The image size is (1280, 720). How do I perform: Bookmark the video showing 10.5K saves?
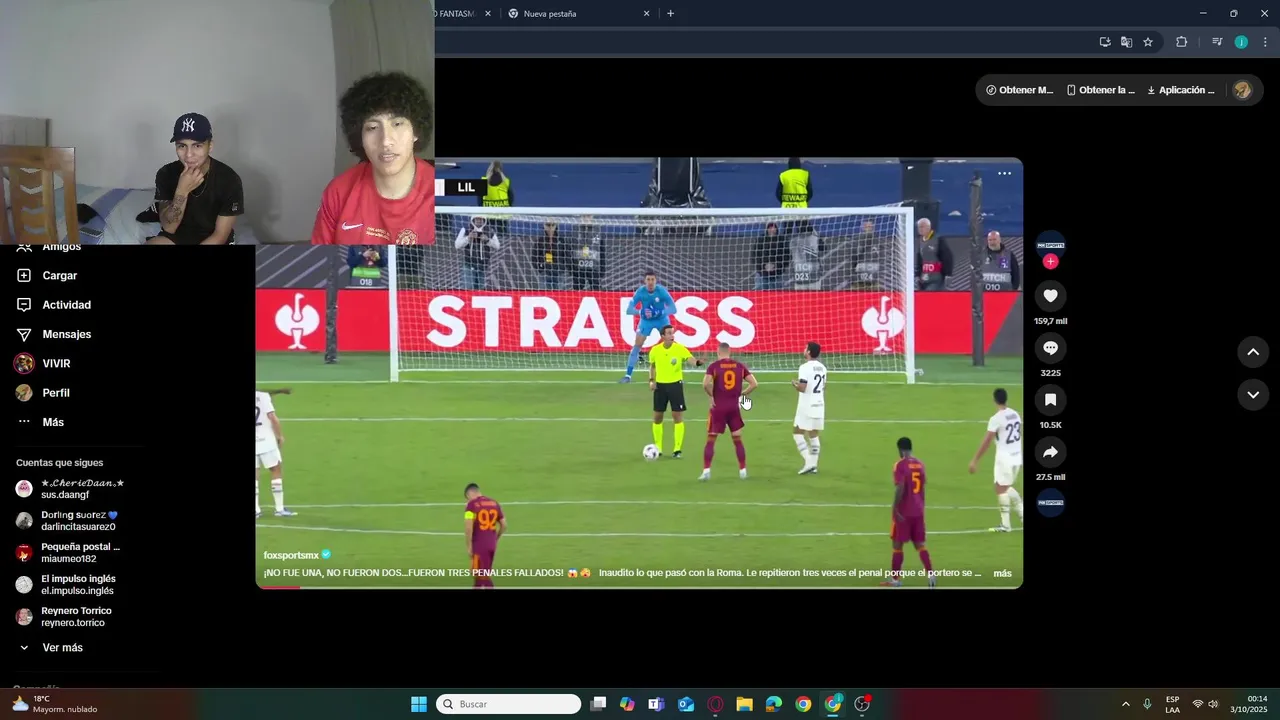pyautogui.click(x=1050, y=400)
